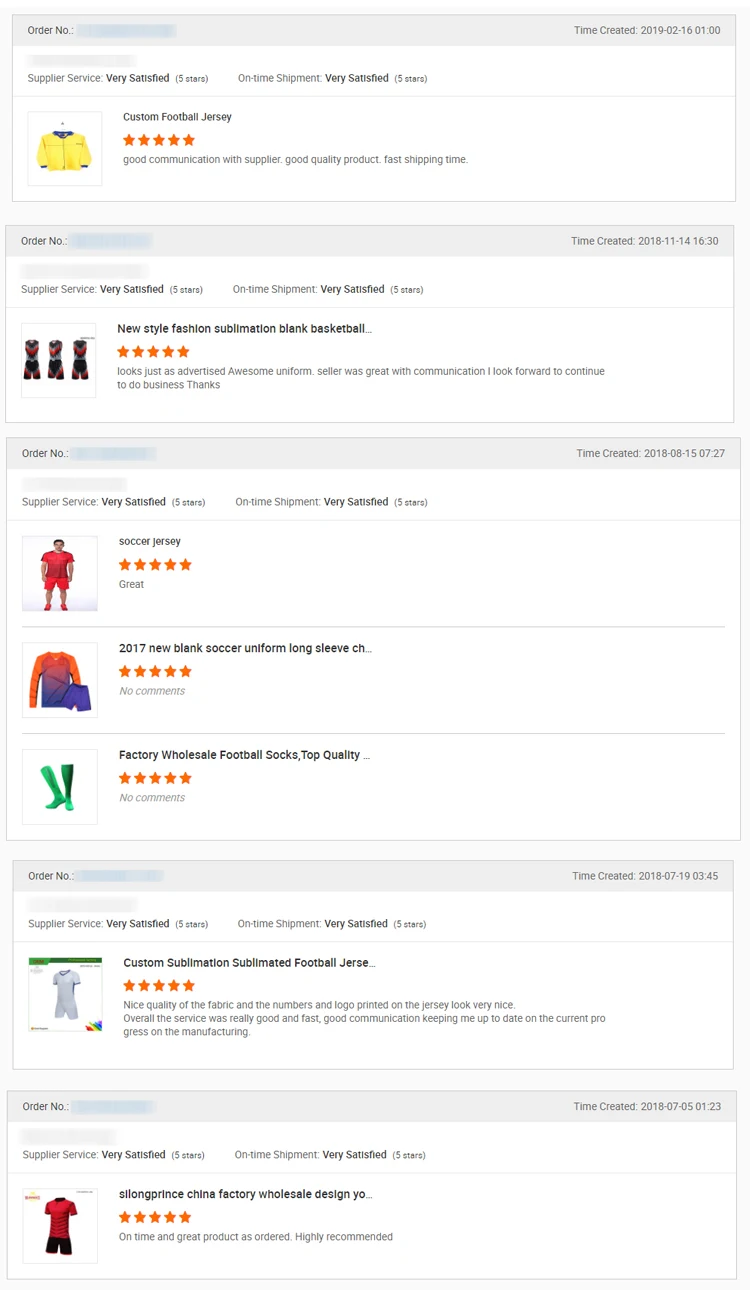The height and width of the screenshot is (1290, 750).
Task: Click star rating under Football Socks listing
Action: pos(155,778)
